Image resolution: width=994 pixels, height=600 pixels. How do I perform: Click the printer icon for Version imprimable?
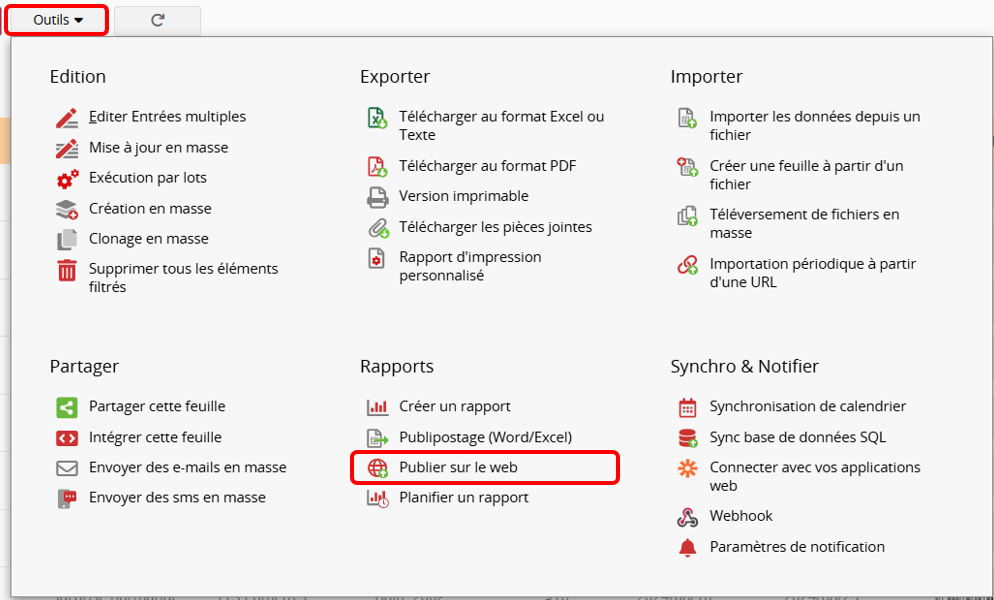[377, 197]
